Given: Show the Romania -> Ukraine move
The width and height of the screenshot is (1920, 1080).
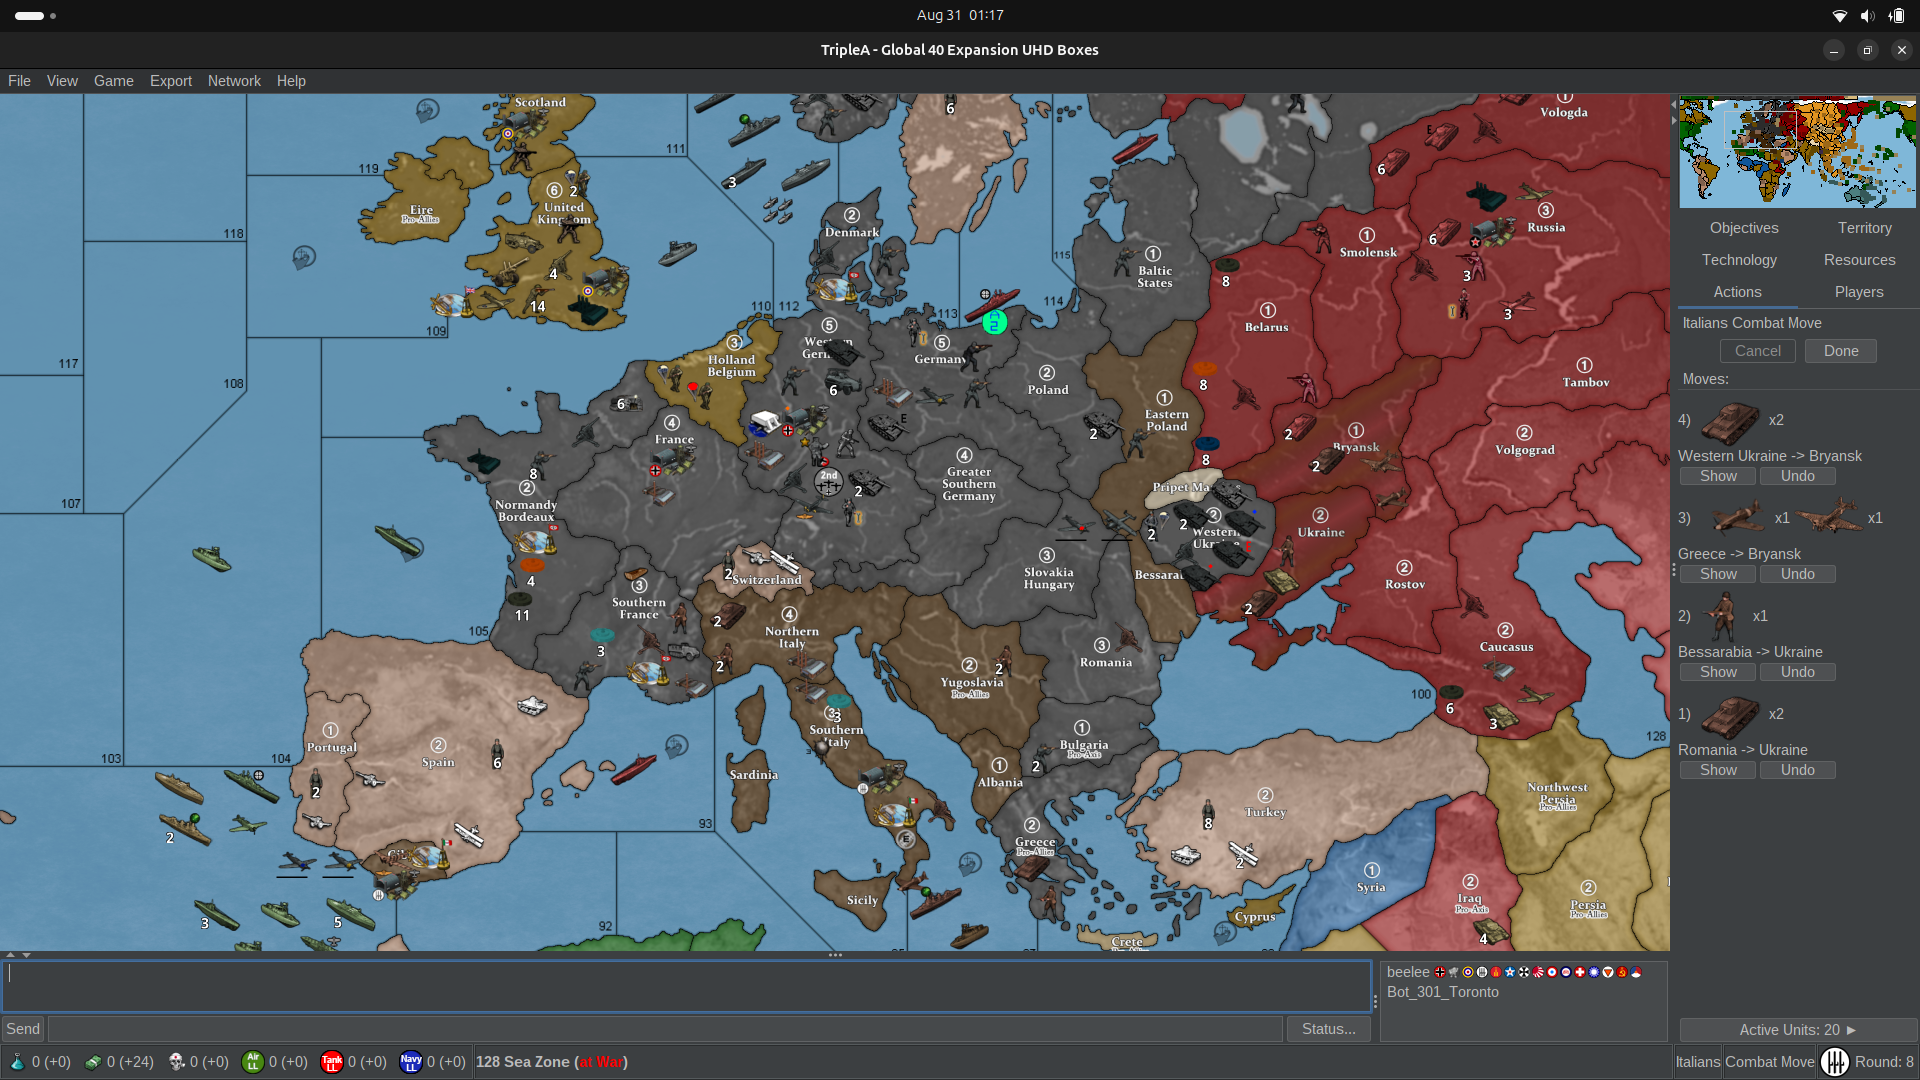Looking at the screenshot, I should (x=1718, y=770).
